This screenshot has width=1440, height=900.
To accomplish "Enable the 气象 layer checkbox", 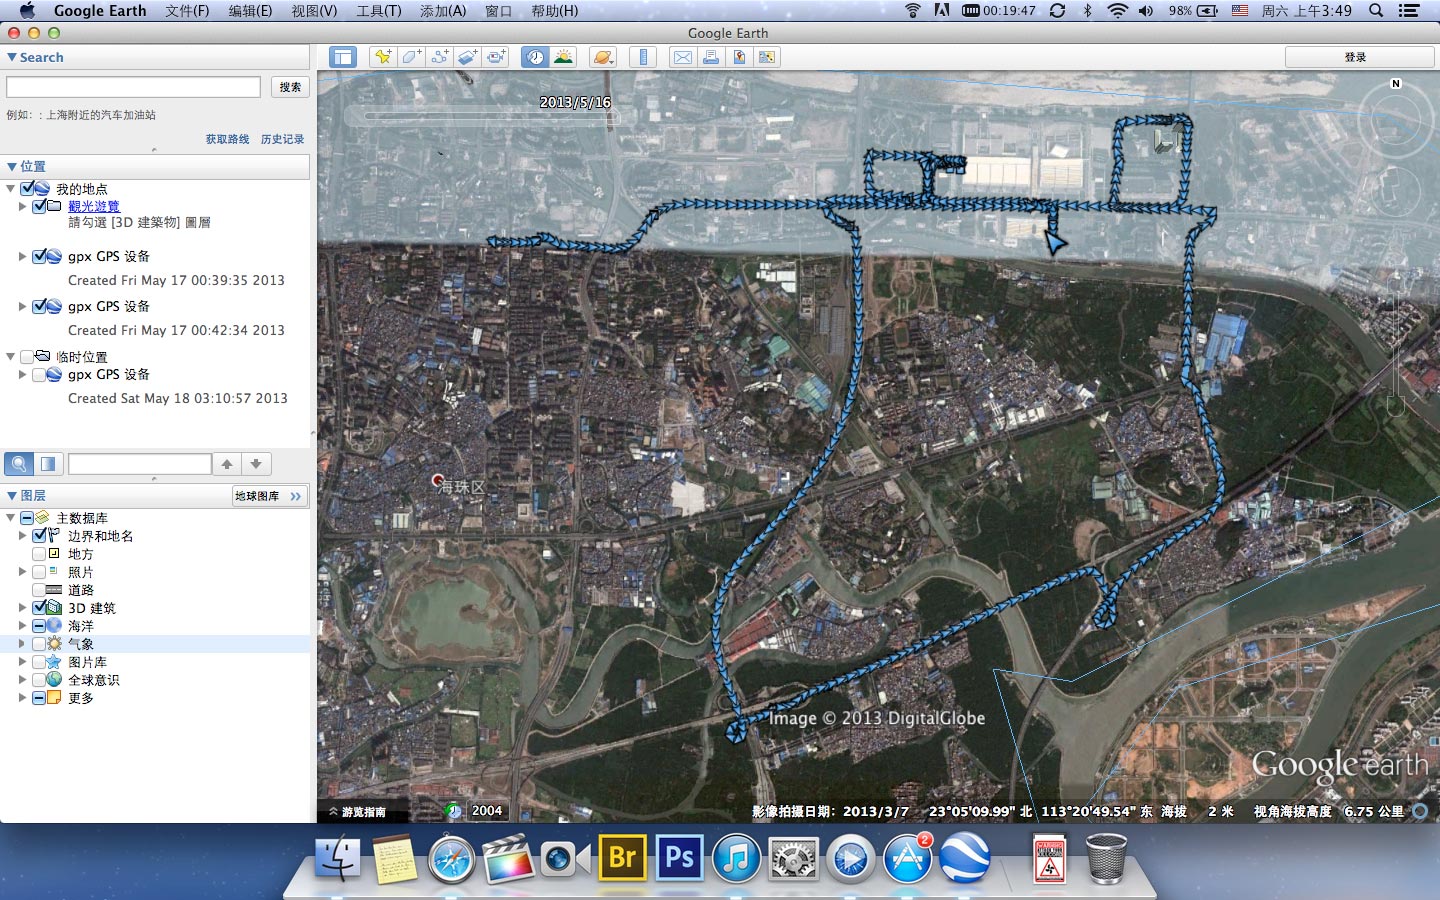I will point(39,644).
